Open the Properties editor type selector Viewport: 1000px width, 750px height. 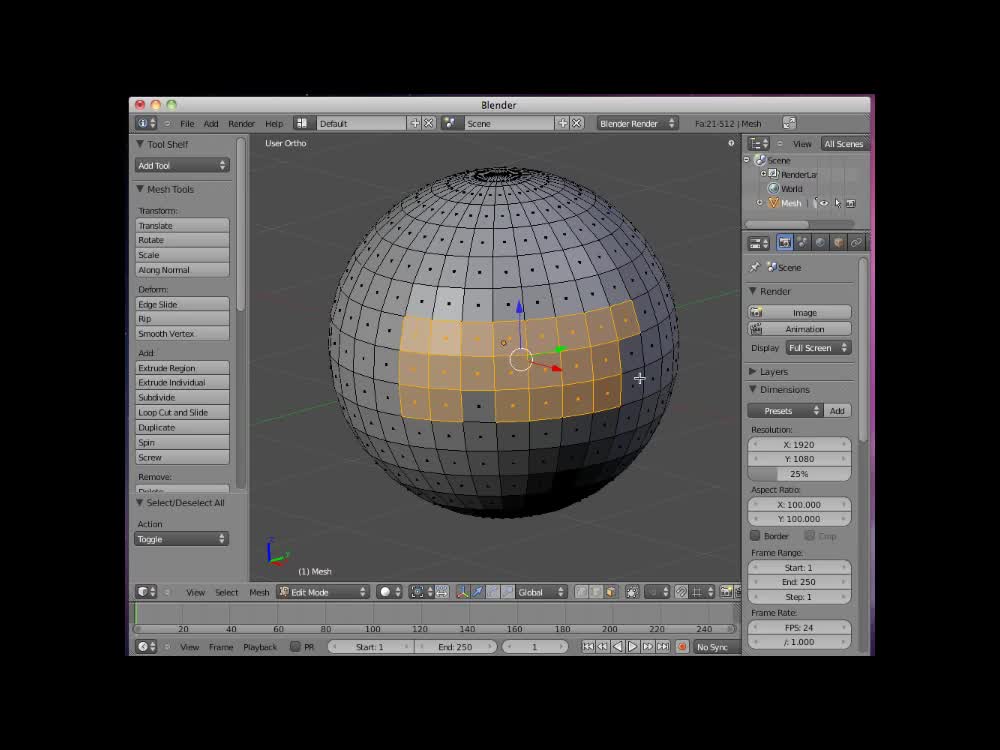coord(758,243)
